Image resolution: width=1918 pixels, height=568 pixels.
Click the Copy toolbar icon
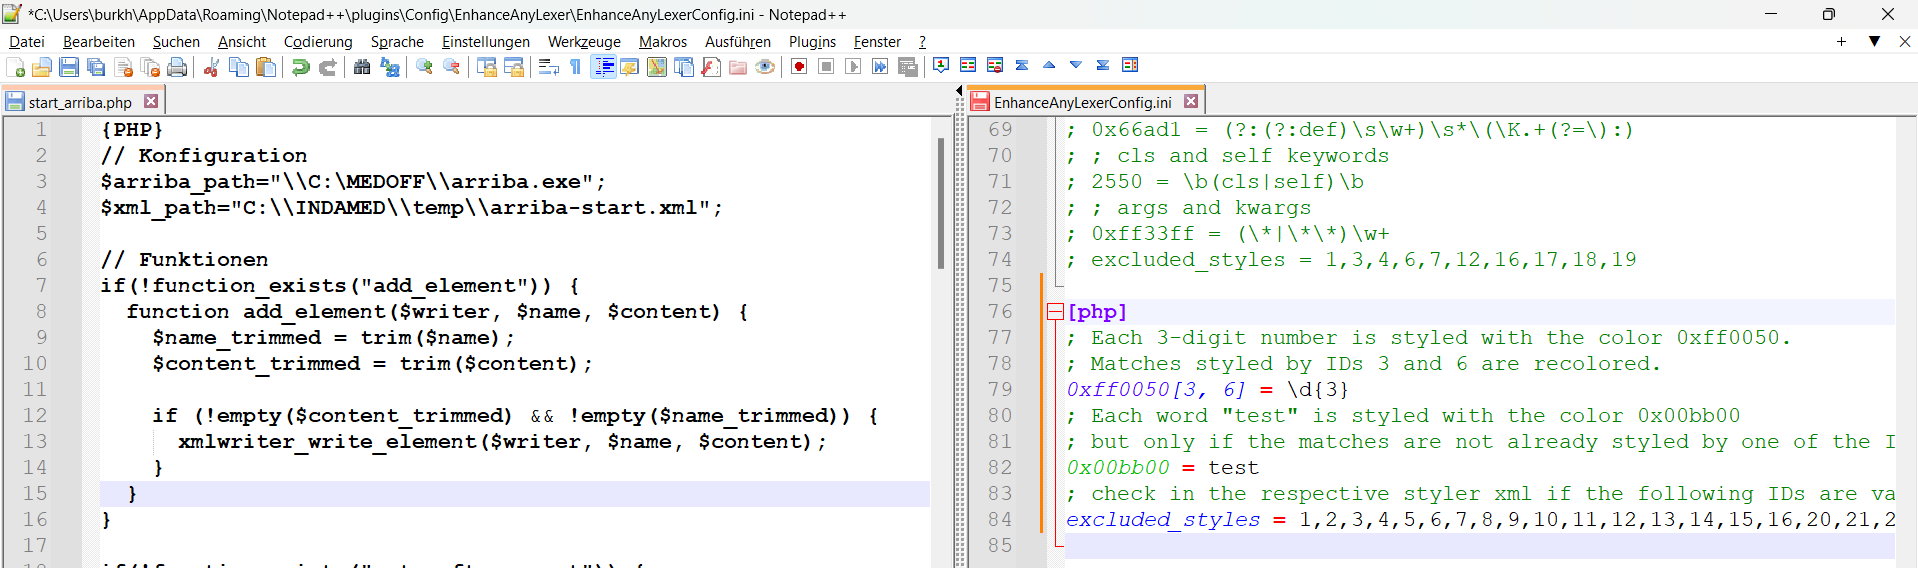tap(239, 67)
